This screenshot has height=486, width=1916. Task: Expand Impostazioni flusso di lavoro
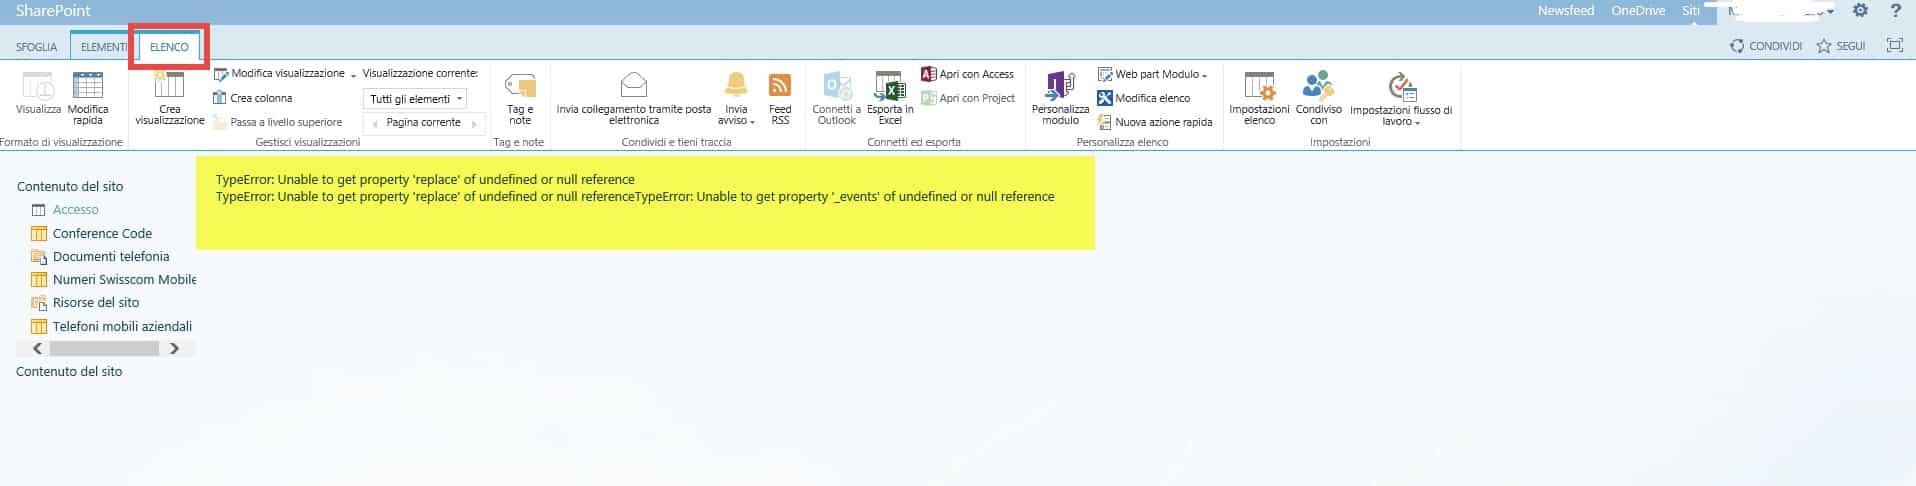(1400, 98)
